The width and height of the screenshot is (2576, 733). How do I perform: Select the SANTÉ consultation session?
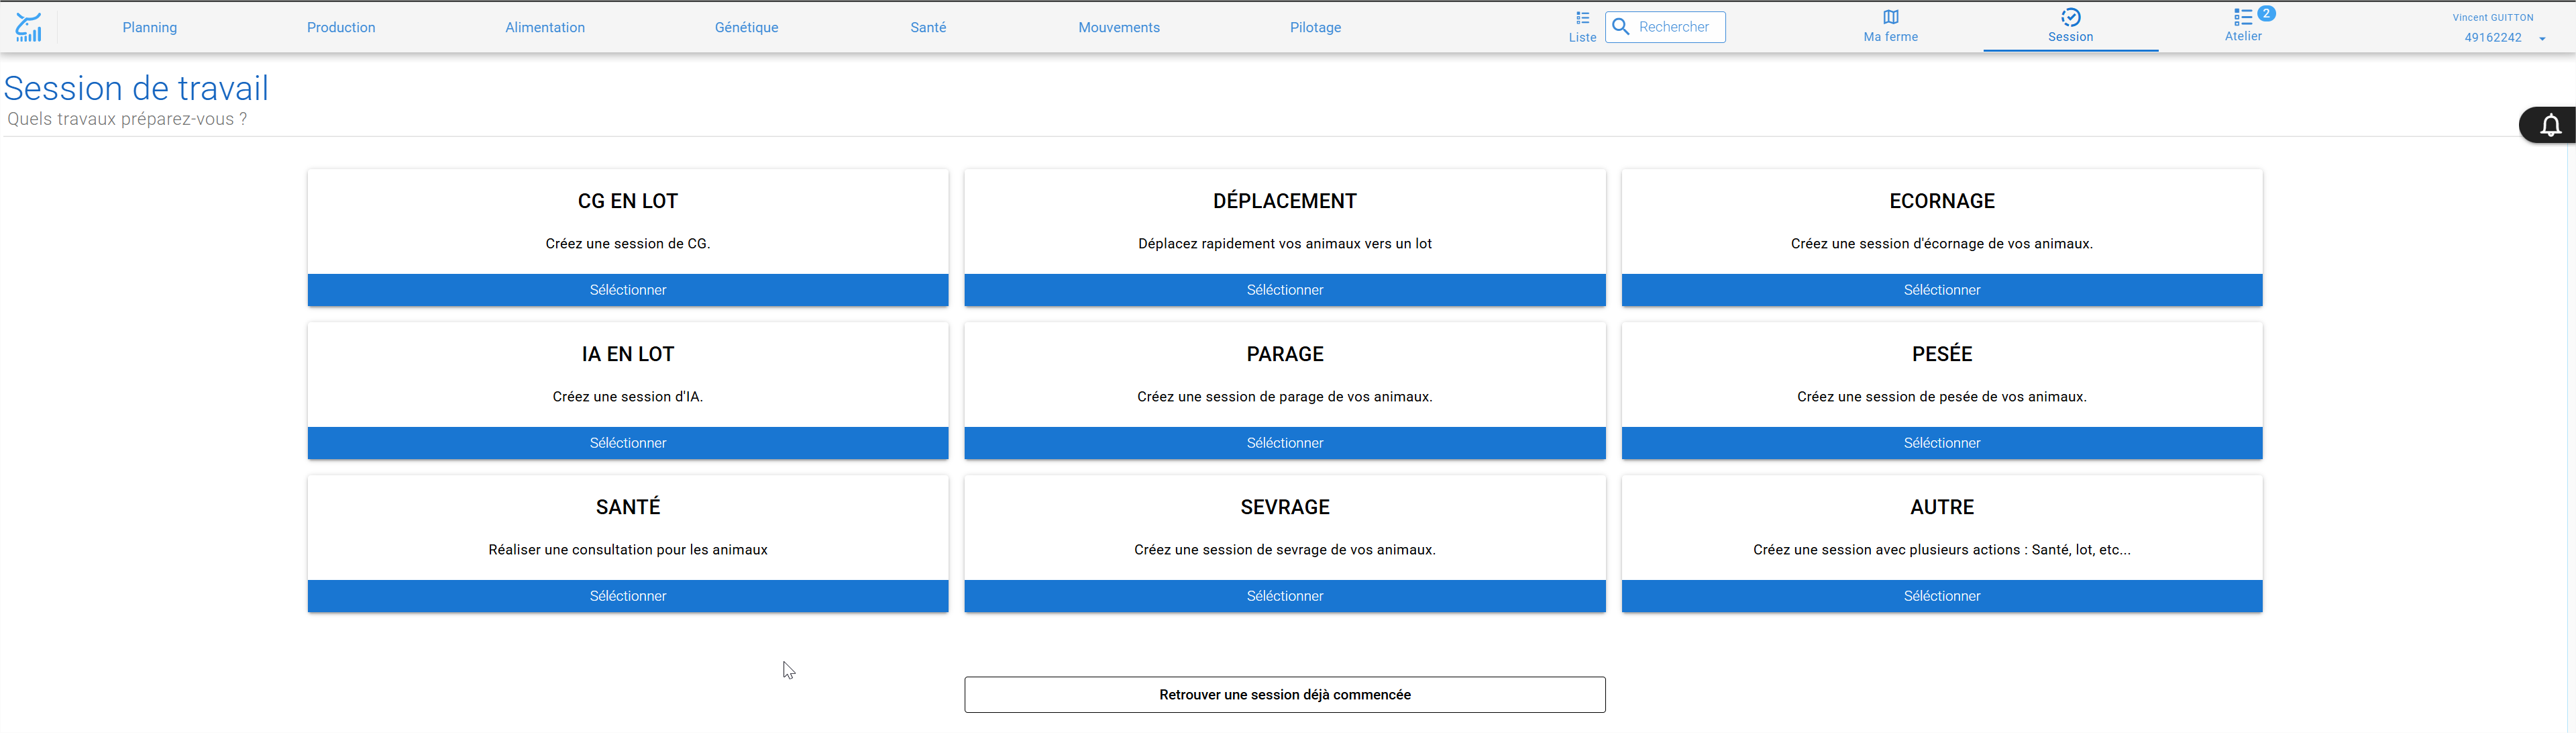[628, 596]
